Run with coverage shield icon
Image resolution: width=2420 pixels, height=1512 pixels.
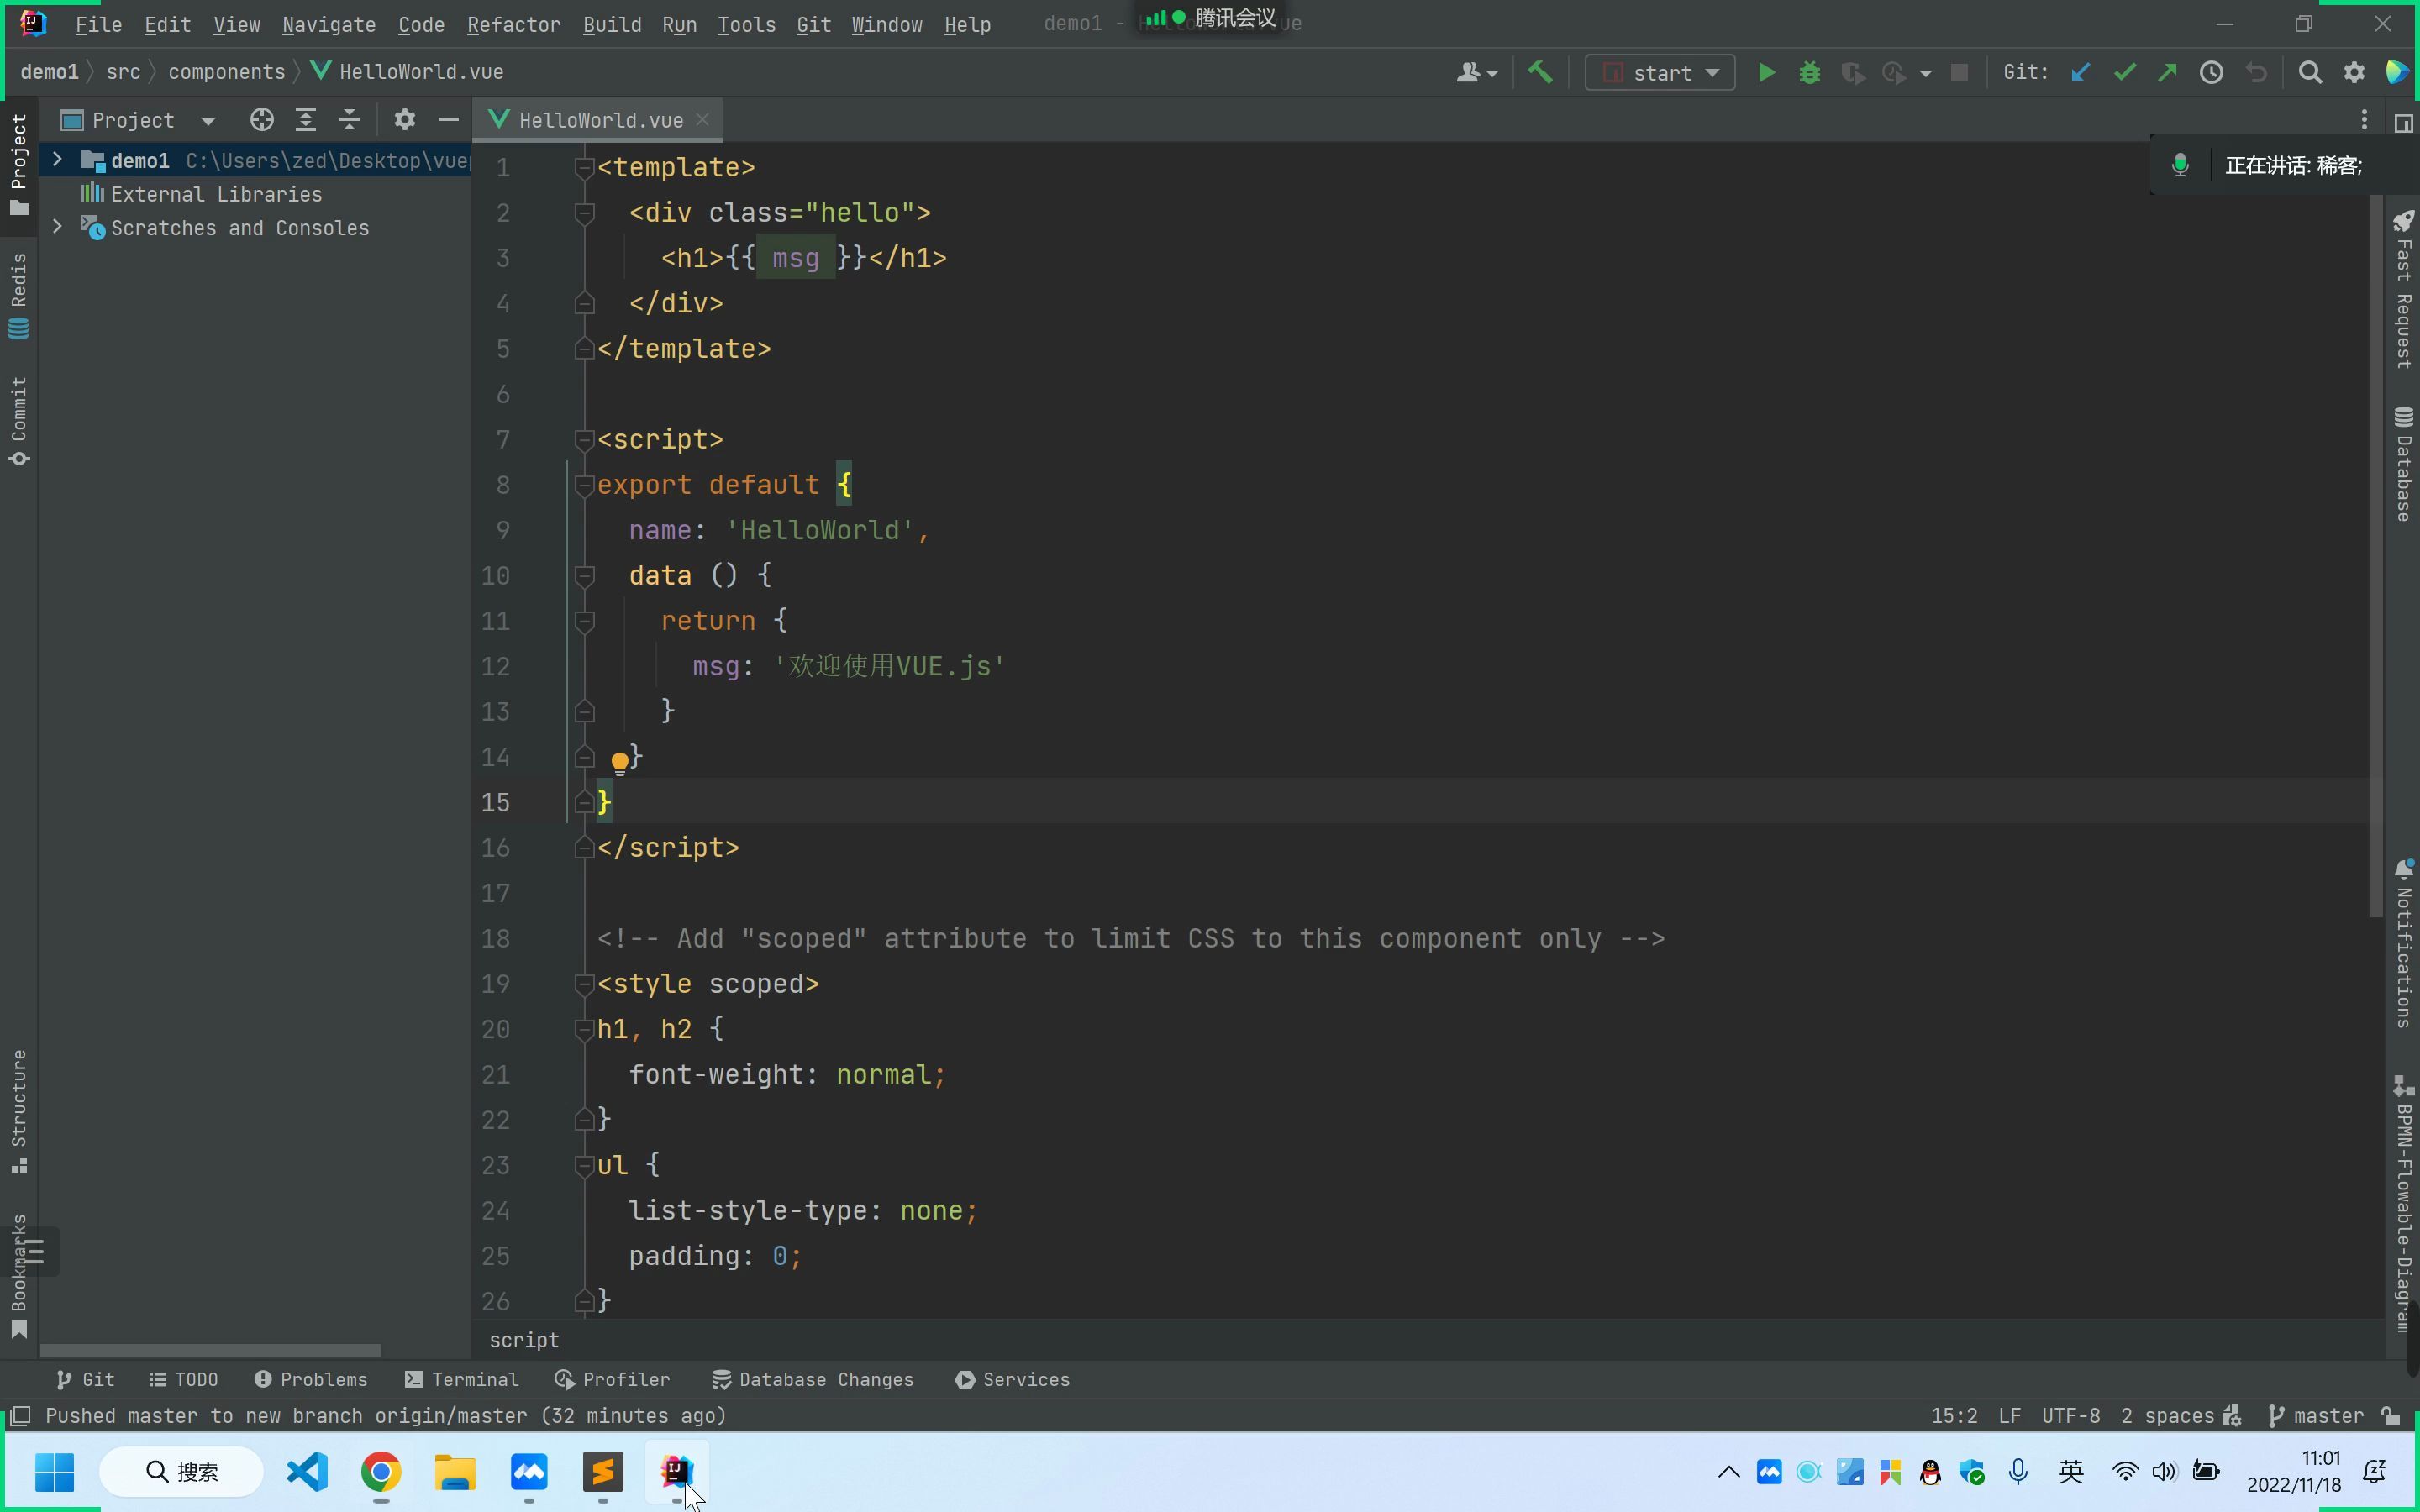(1852, 73)
